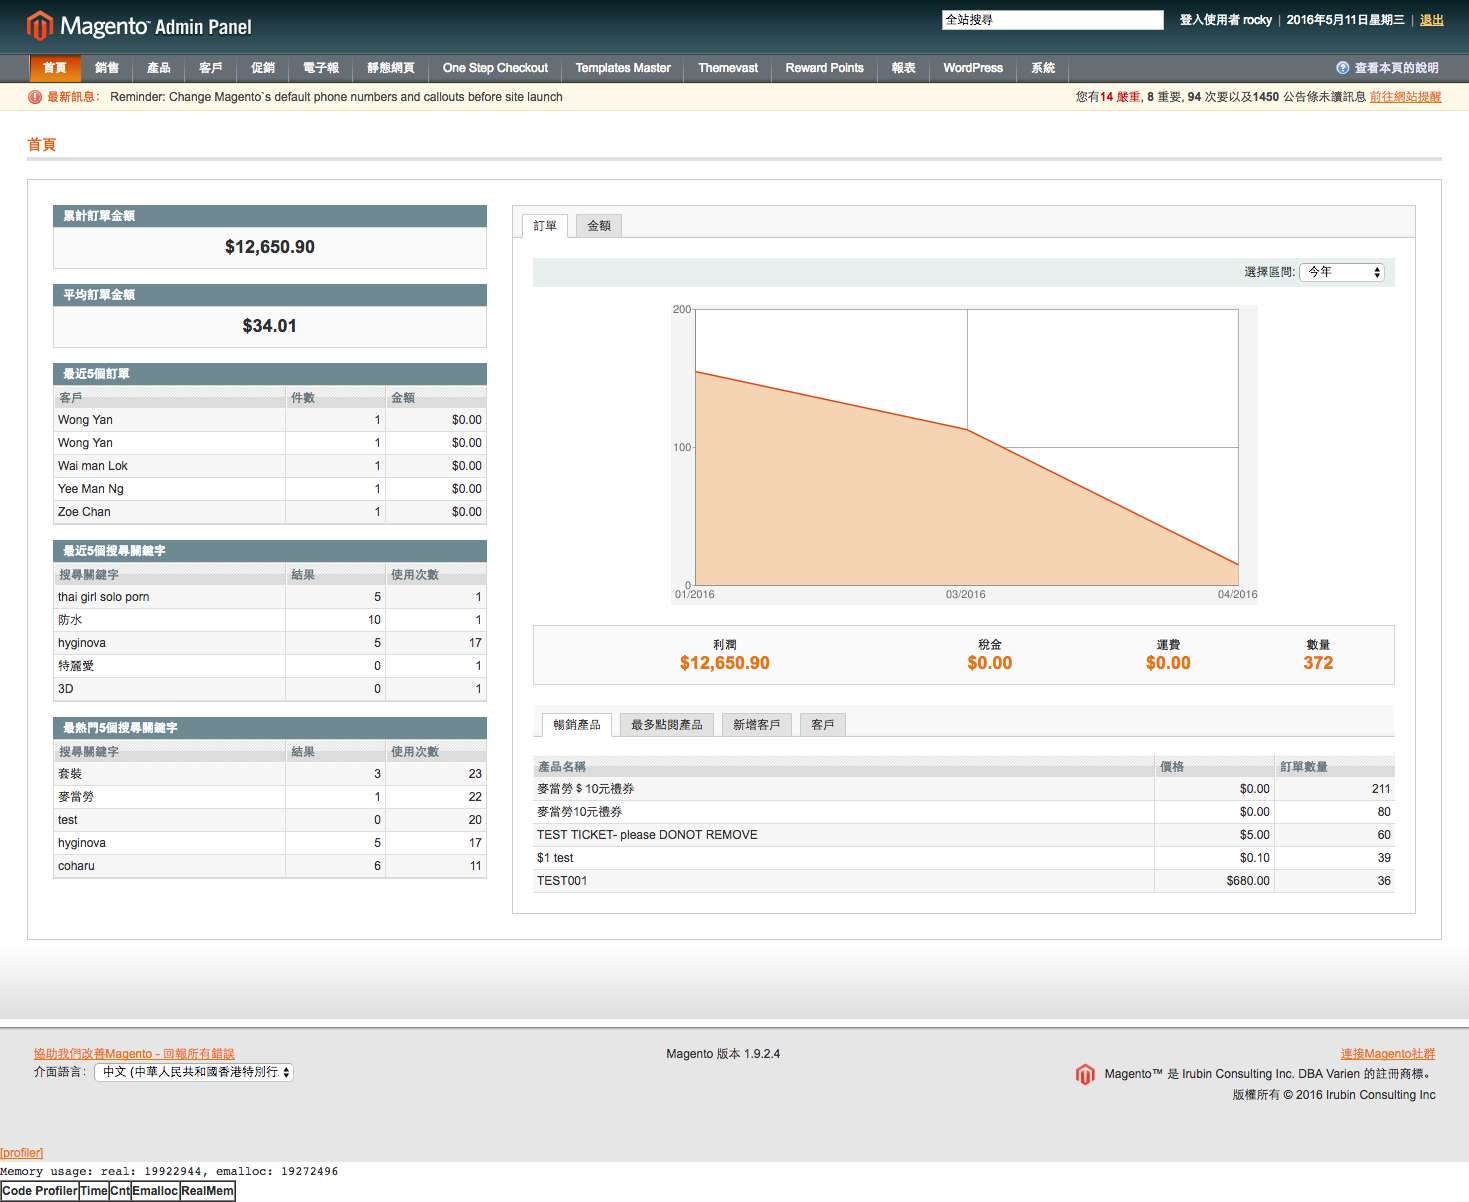
Task: Switch to the 最多點閱產品 tab
Action: pyautogui.click(x=666, y=725)
